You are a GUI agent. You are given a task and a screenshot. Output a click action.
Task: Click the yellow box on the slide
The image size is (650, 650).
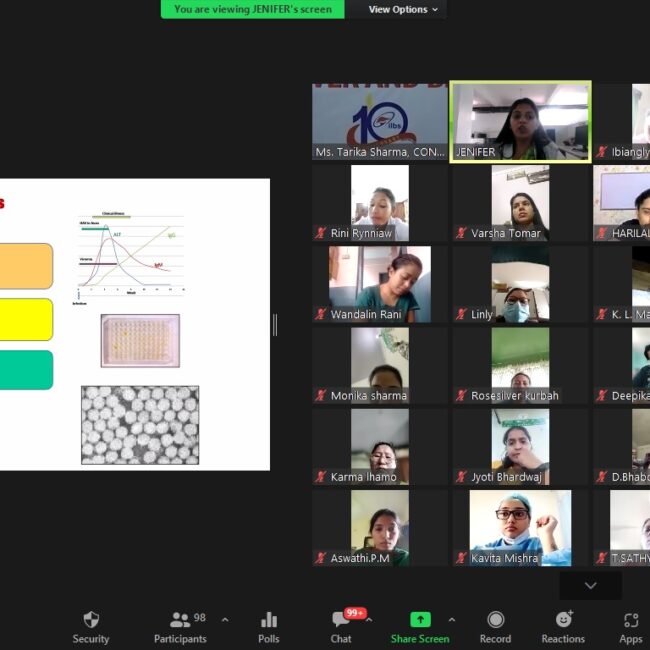click(x=26, y=319)
